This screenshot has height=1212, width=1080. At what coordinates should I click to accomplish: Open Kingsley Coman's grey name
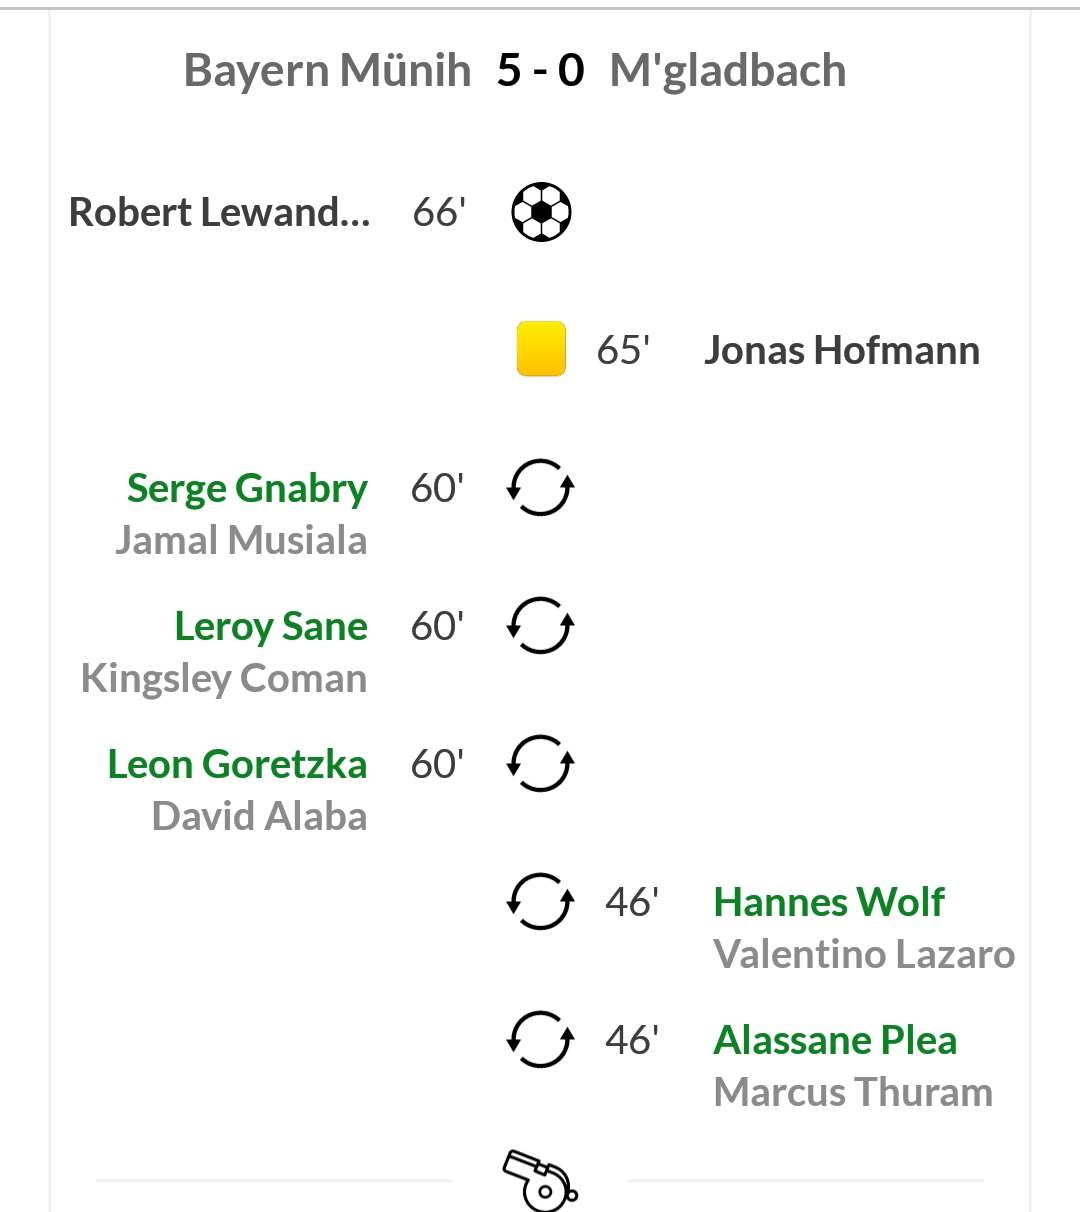click(224, 679)
